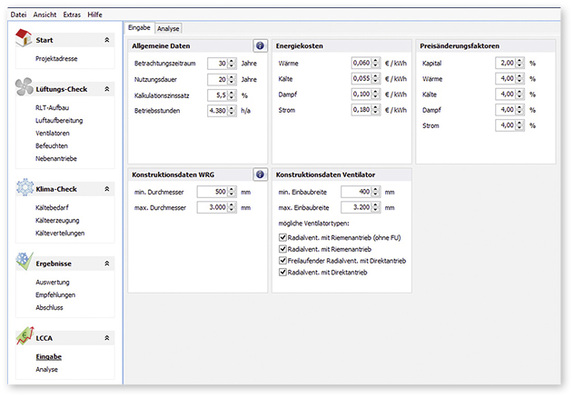Viewport: 574px width, 398px height.
Task: Collapse the Lüftungs-Check sidebar section
Action: (x=107, y=89)
